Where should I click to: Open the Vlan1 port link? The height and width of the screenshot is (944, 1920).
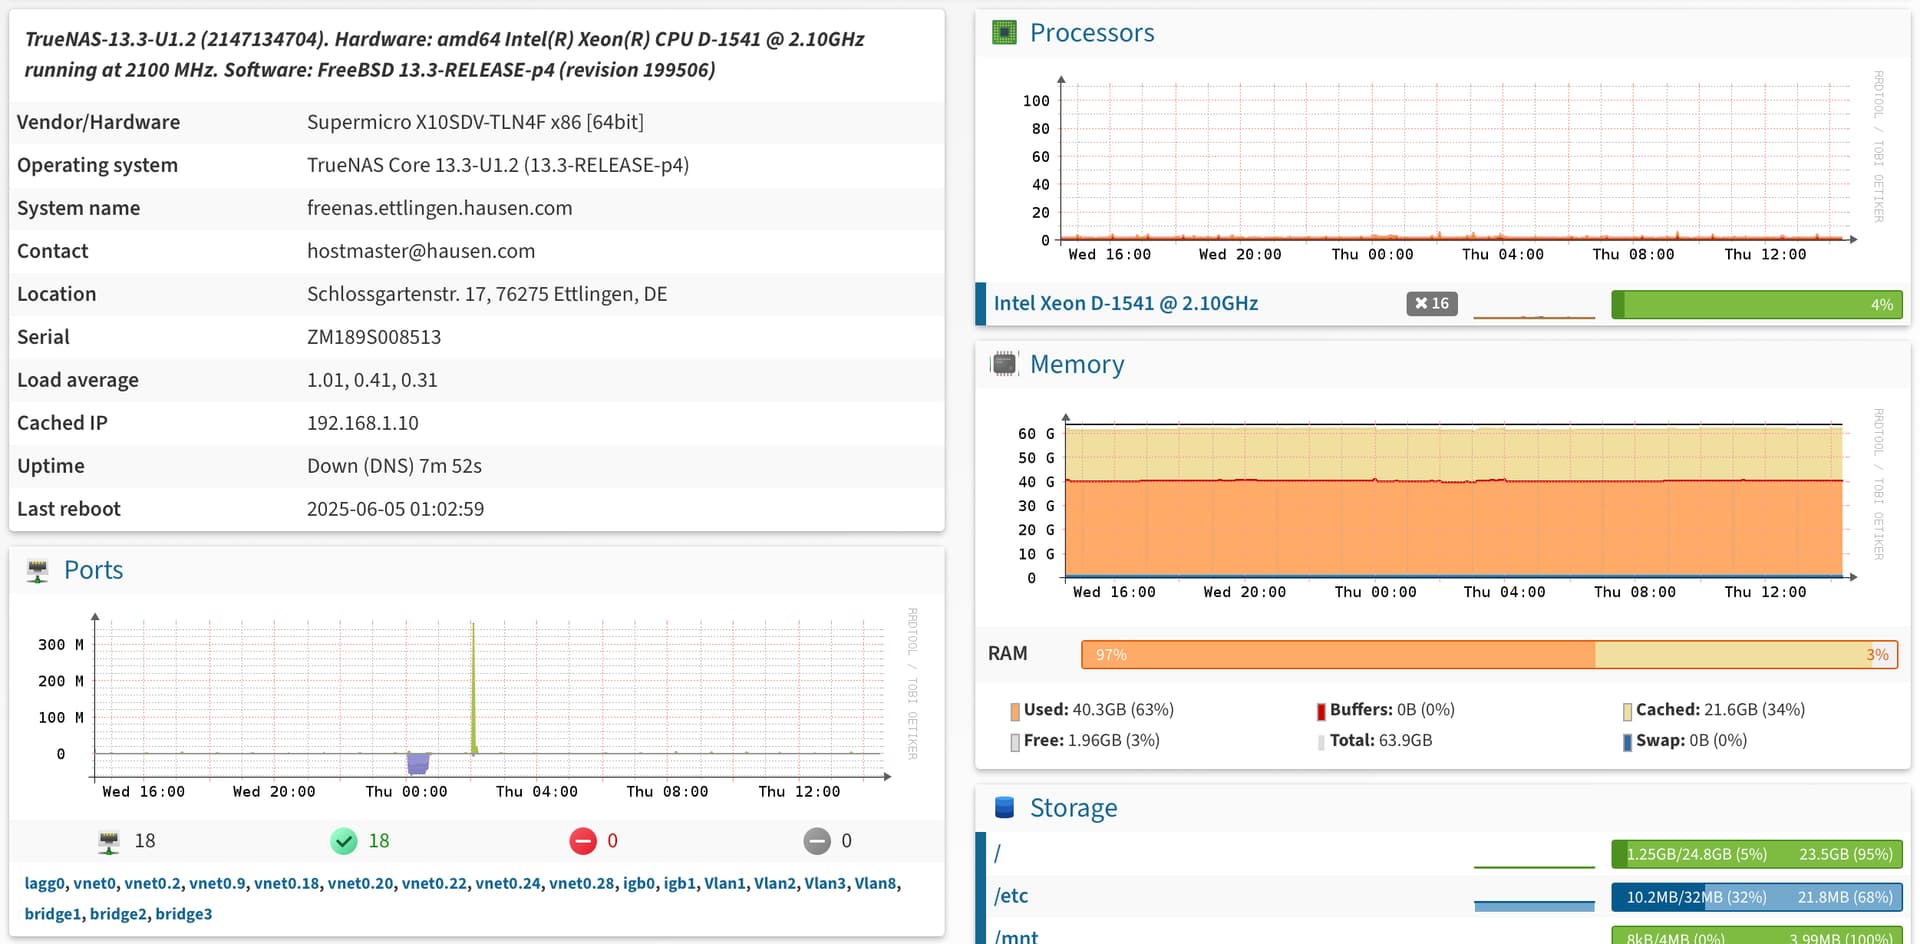pyautogui.click(x=725, y=883)
